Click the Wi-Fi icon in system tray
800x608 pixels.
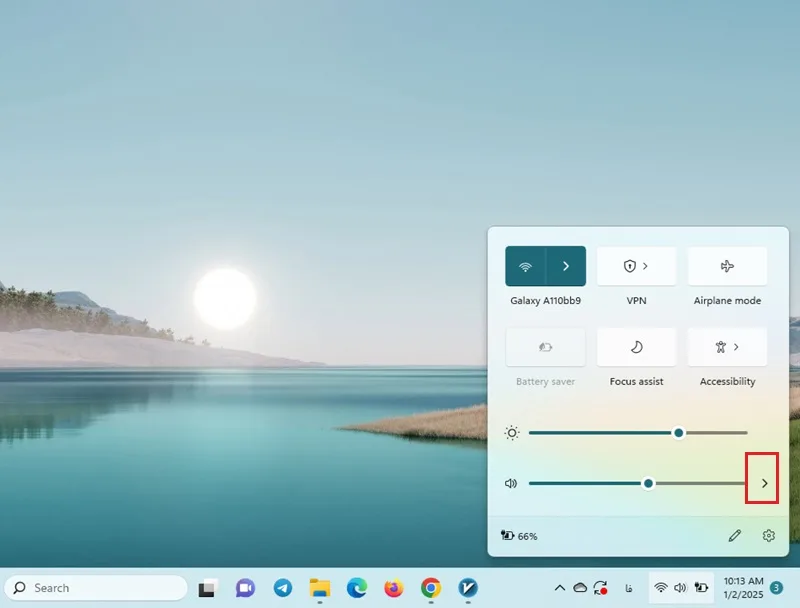661,588
